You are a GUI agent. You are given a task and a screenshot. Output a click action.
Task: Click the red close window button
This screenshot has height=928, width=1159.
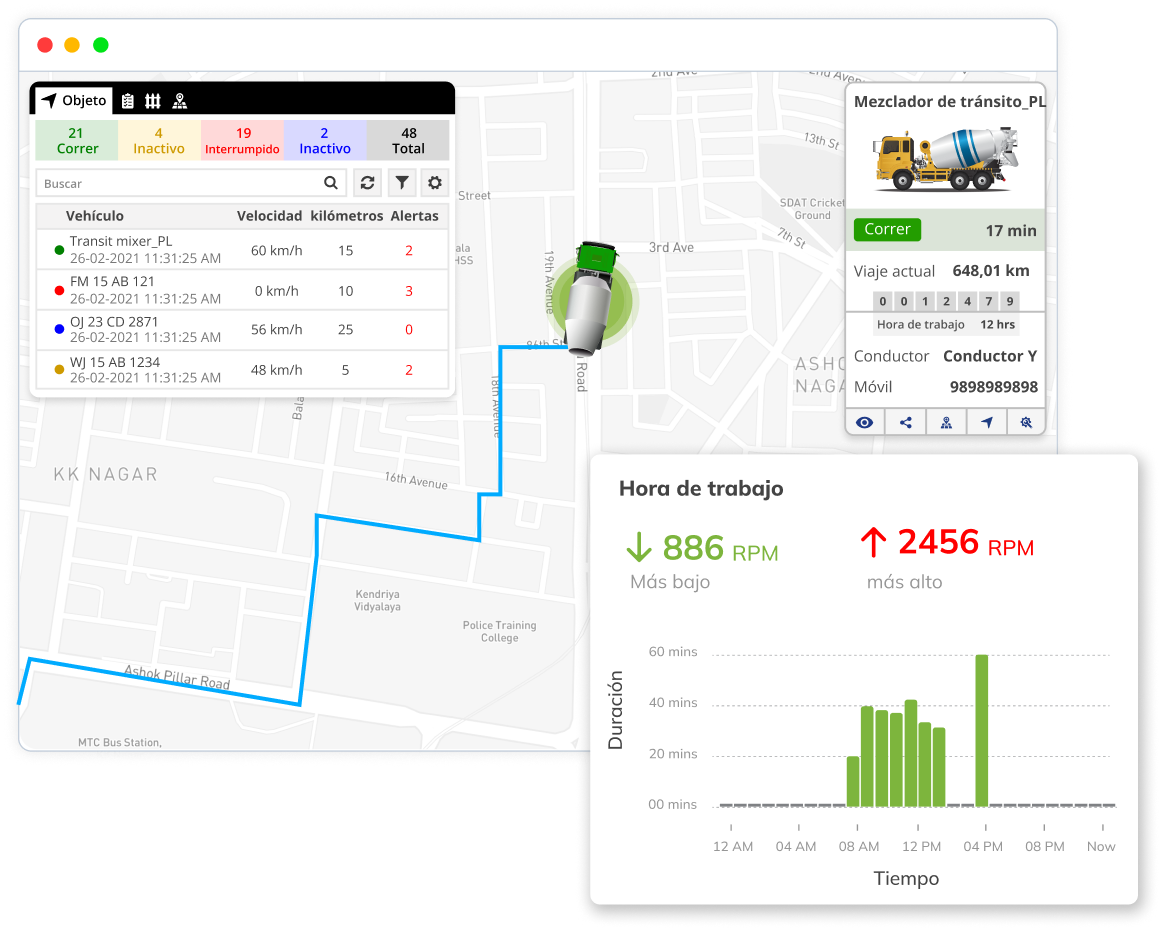pyautogui.click(x=45, y=45)
